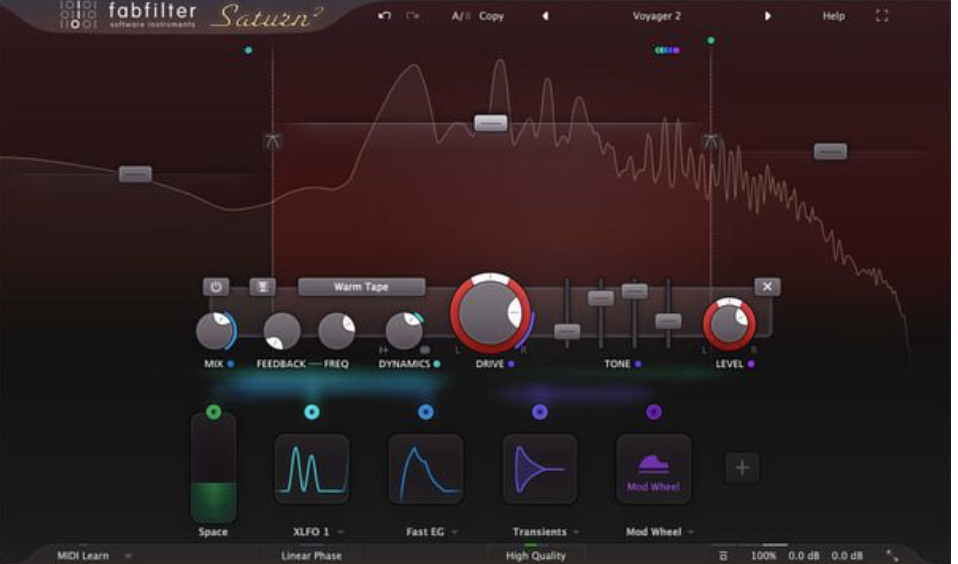Image resolution: width=958 pixels, height=564 pixels.
Task: Click the output options icon in bottom bar
Action: click(723, 555)
